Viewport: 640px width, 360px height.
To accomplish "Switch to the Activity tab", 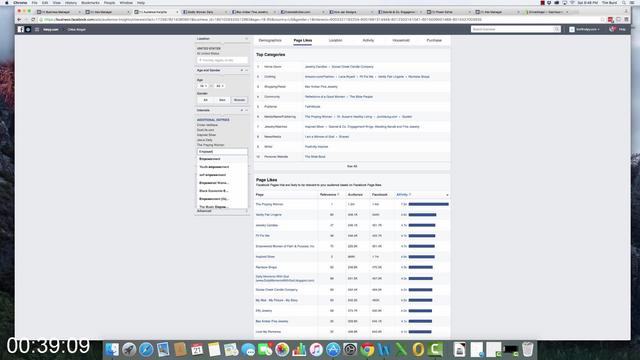I will coord(368,40).
